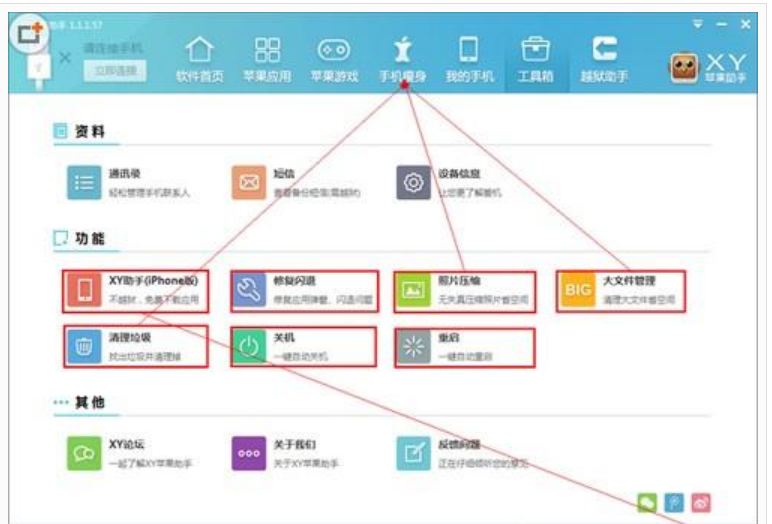Launch 修复闪退 wrench icon

coord(248,291)
